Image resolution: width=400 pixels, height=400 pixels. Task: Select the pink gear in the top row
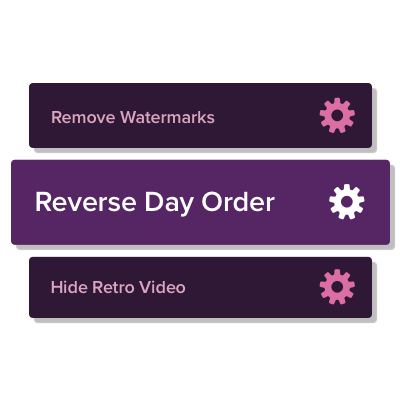click(337, 115)
